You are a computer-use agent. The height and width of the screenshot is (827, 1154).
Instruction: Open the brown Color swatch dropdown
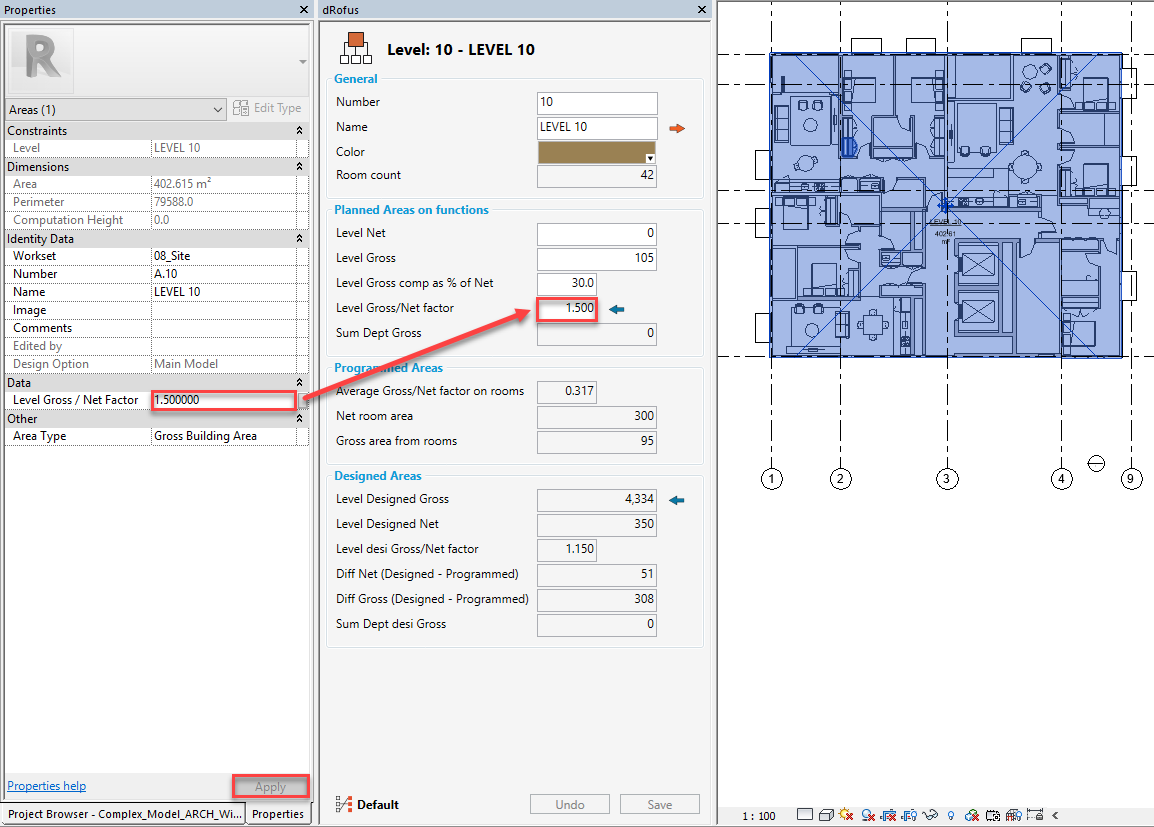pos(650,158)
